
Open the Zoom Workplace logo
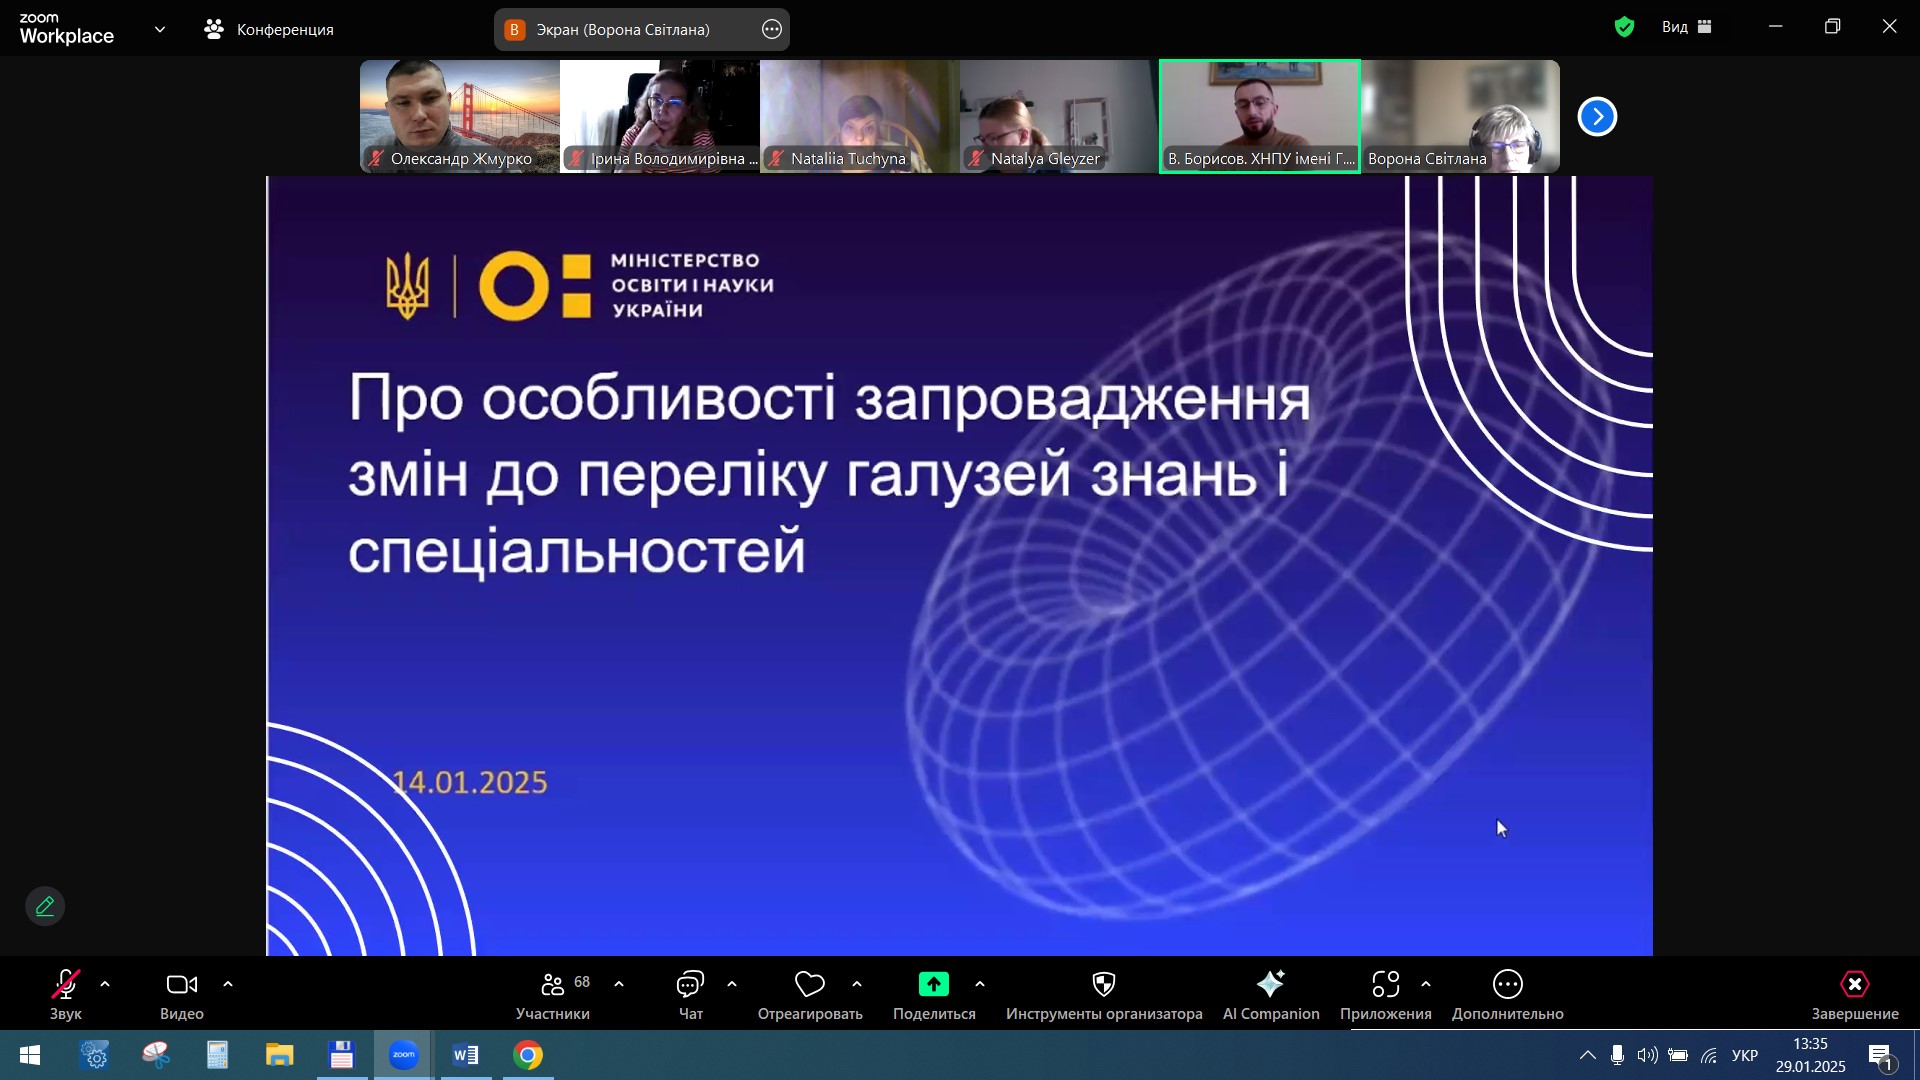tap(67, 29)
